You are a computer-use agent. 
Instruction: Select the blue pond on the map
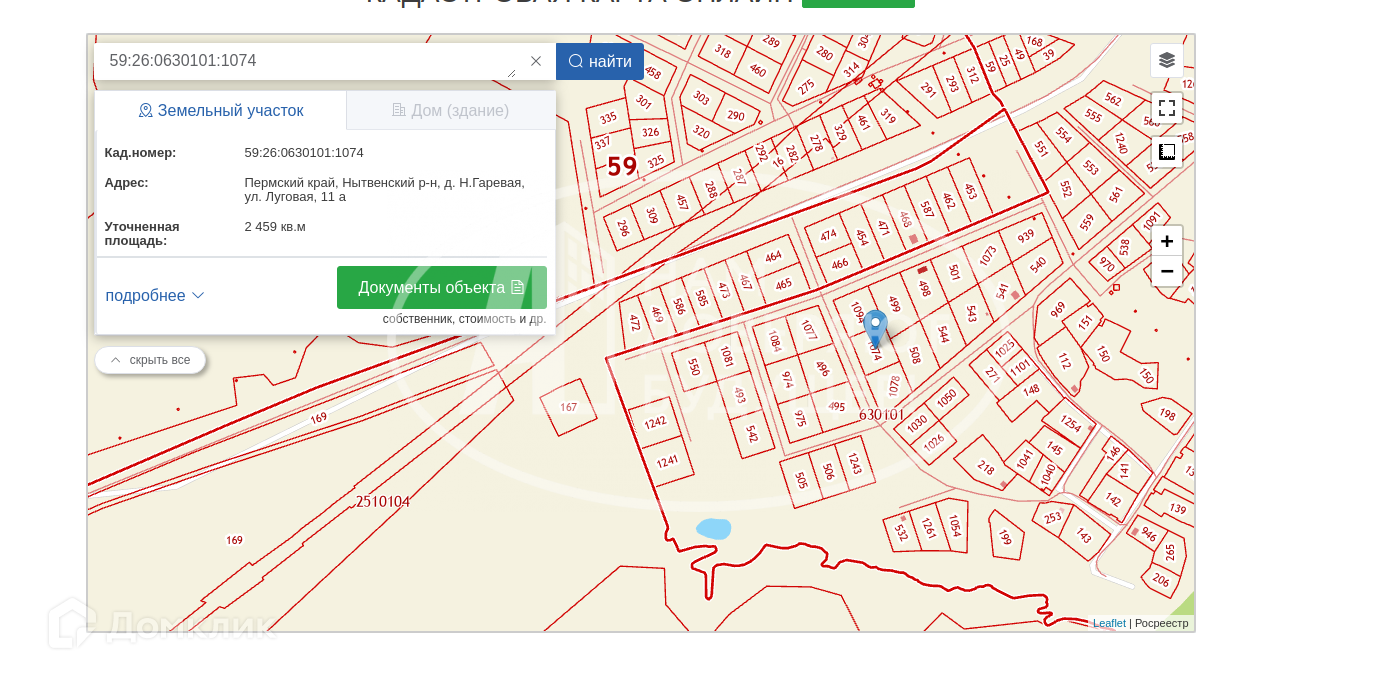point(713,529)
